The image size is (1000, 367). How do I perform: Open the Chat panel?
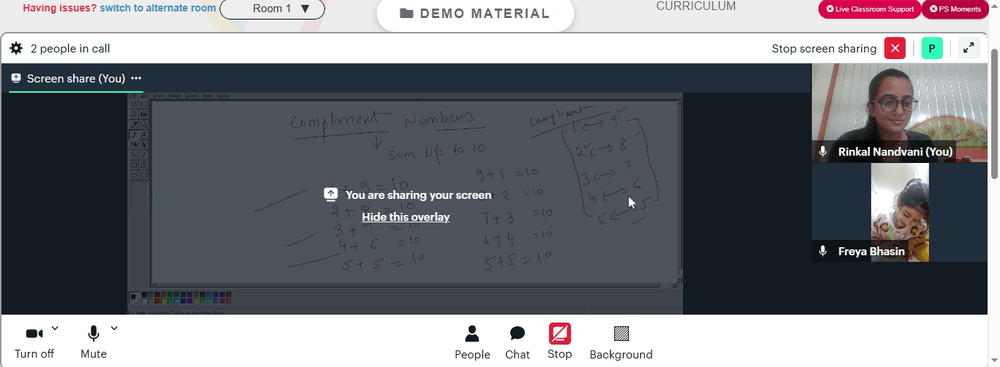tap(517, 342)
